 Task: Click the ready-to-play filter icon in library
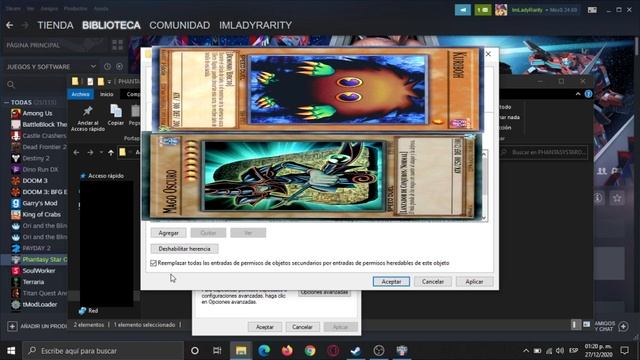click(119, 67)
